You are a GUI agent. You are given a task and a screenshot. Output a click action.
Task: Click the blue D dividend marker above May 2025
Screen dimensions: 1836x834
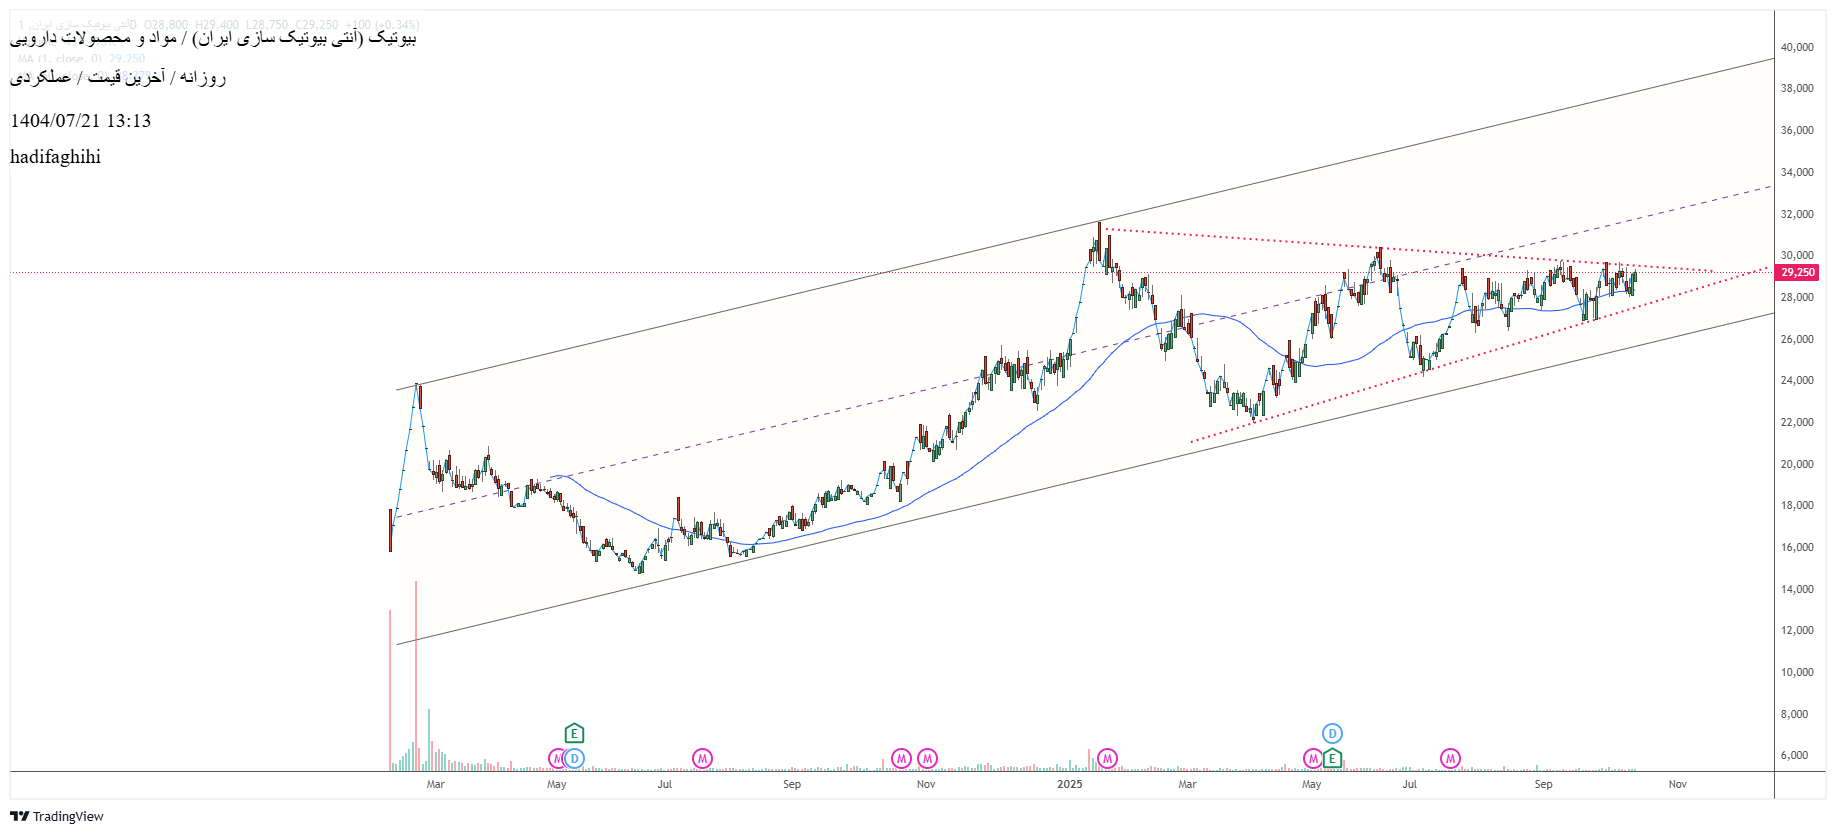pos(1332,734)
